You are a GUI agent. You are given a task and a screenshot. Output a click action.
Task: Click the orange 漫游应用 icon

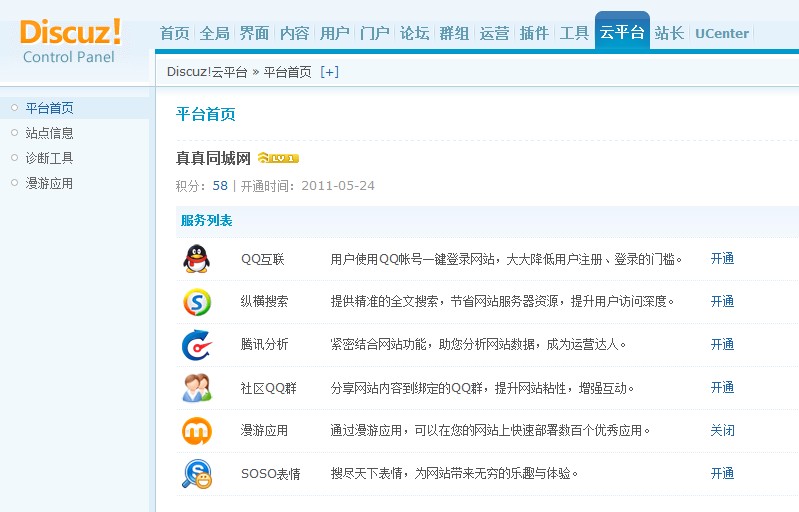pyautogui.click(x=197, y=431)
